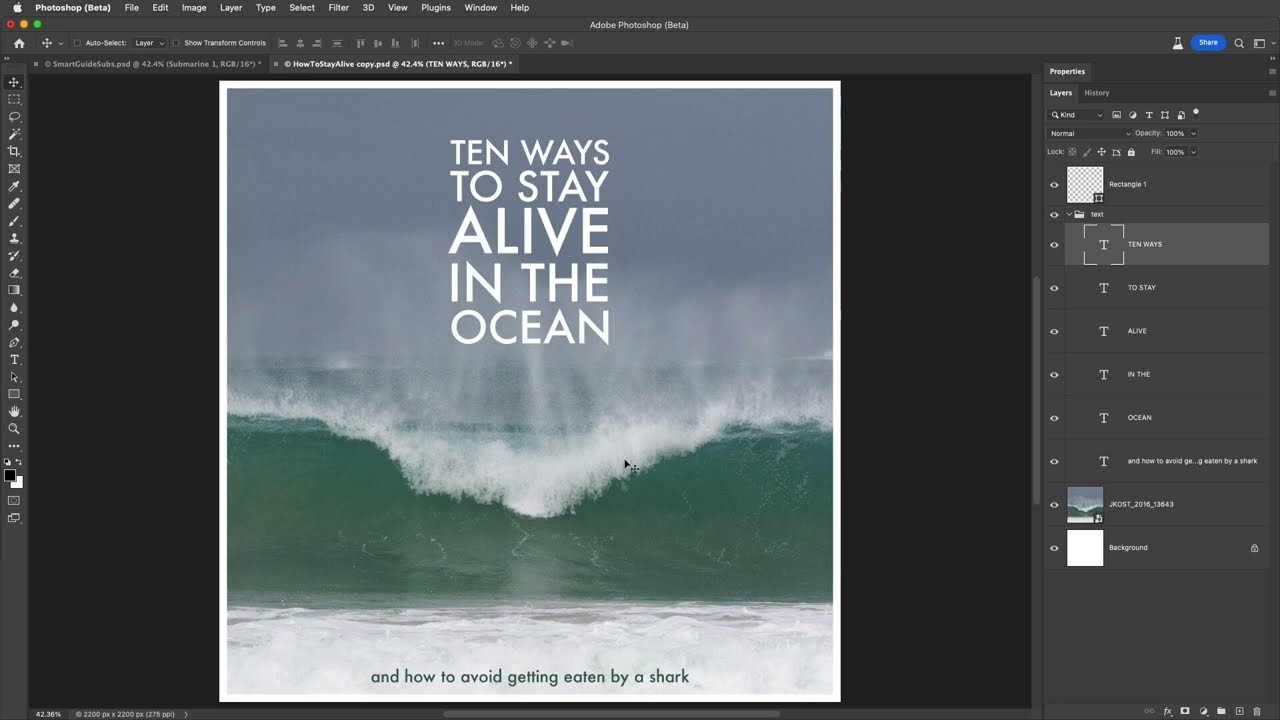Select the Pen tool
The image size is (1280, 720).
(14, 342)
